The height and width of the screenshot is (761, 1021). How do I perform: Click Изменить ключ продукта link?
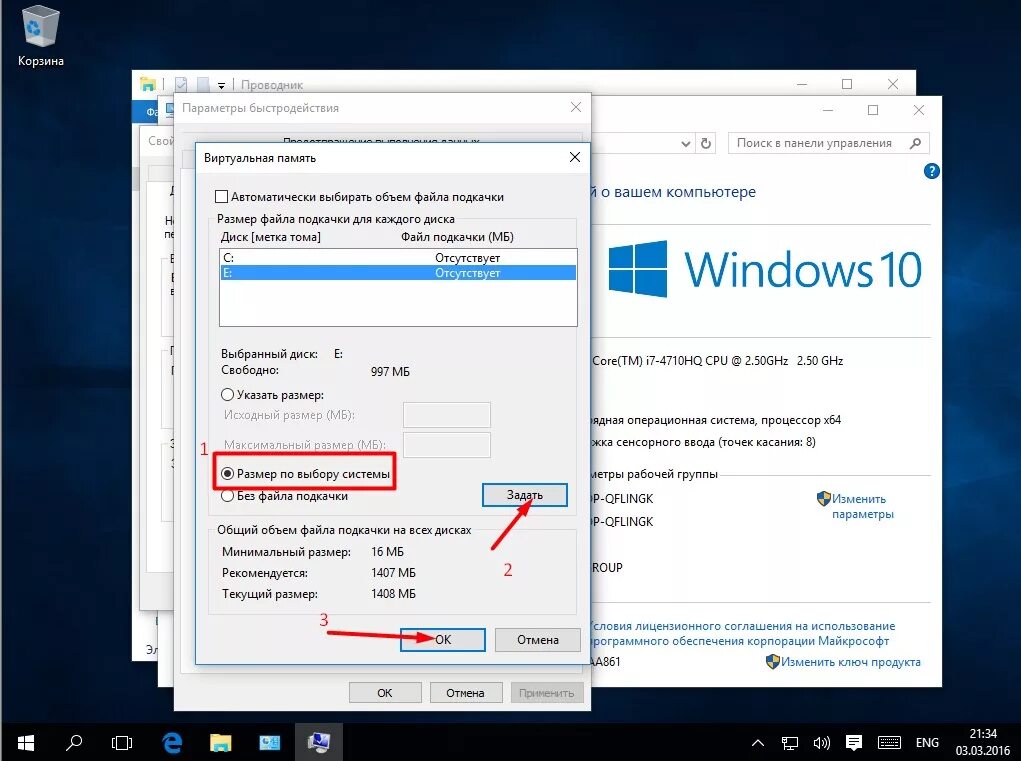pyautogui.click(x=850, y=662)
